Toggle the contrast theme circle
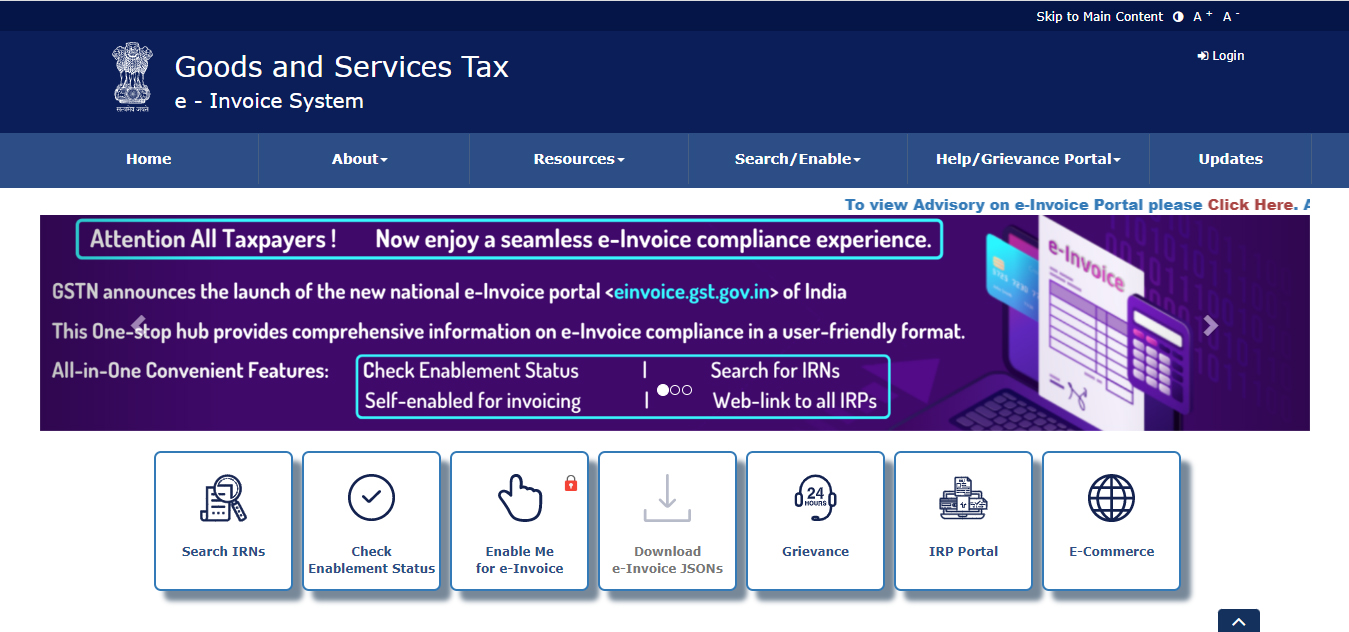Viewport: 1349px width, 632px height. [x=1177, y=16]
